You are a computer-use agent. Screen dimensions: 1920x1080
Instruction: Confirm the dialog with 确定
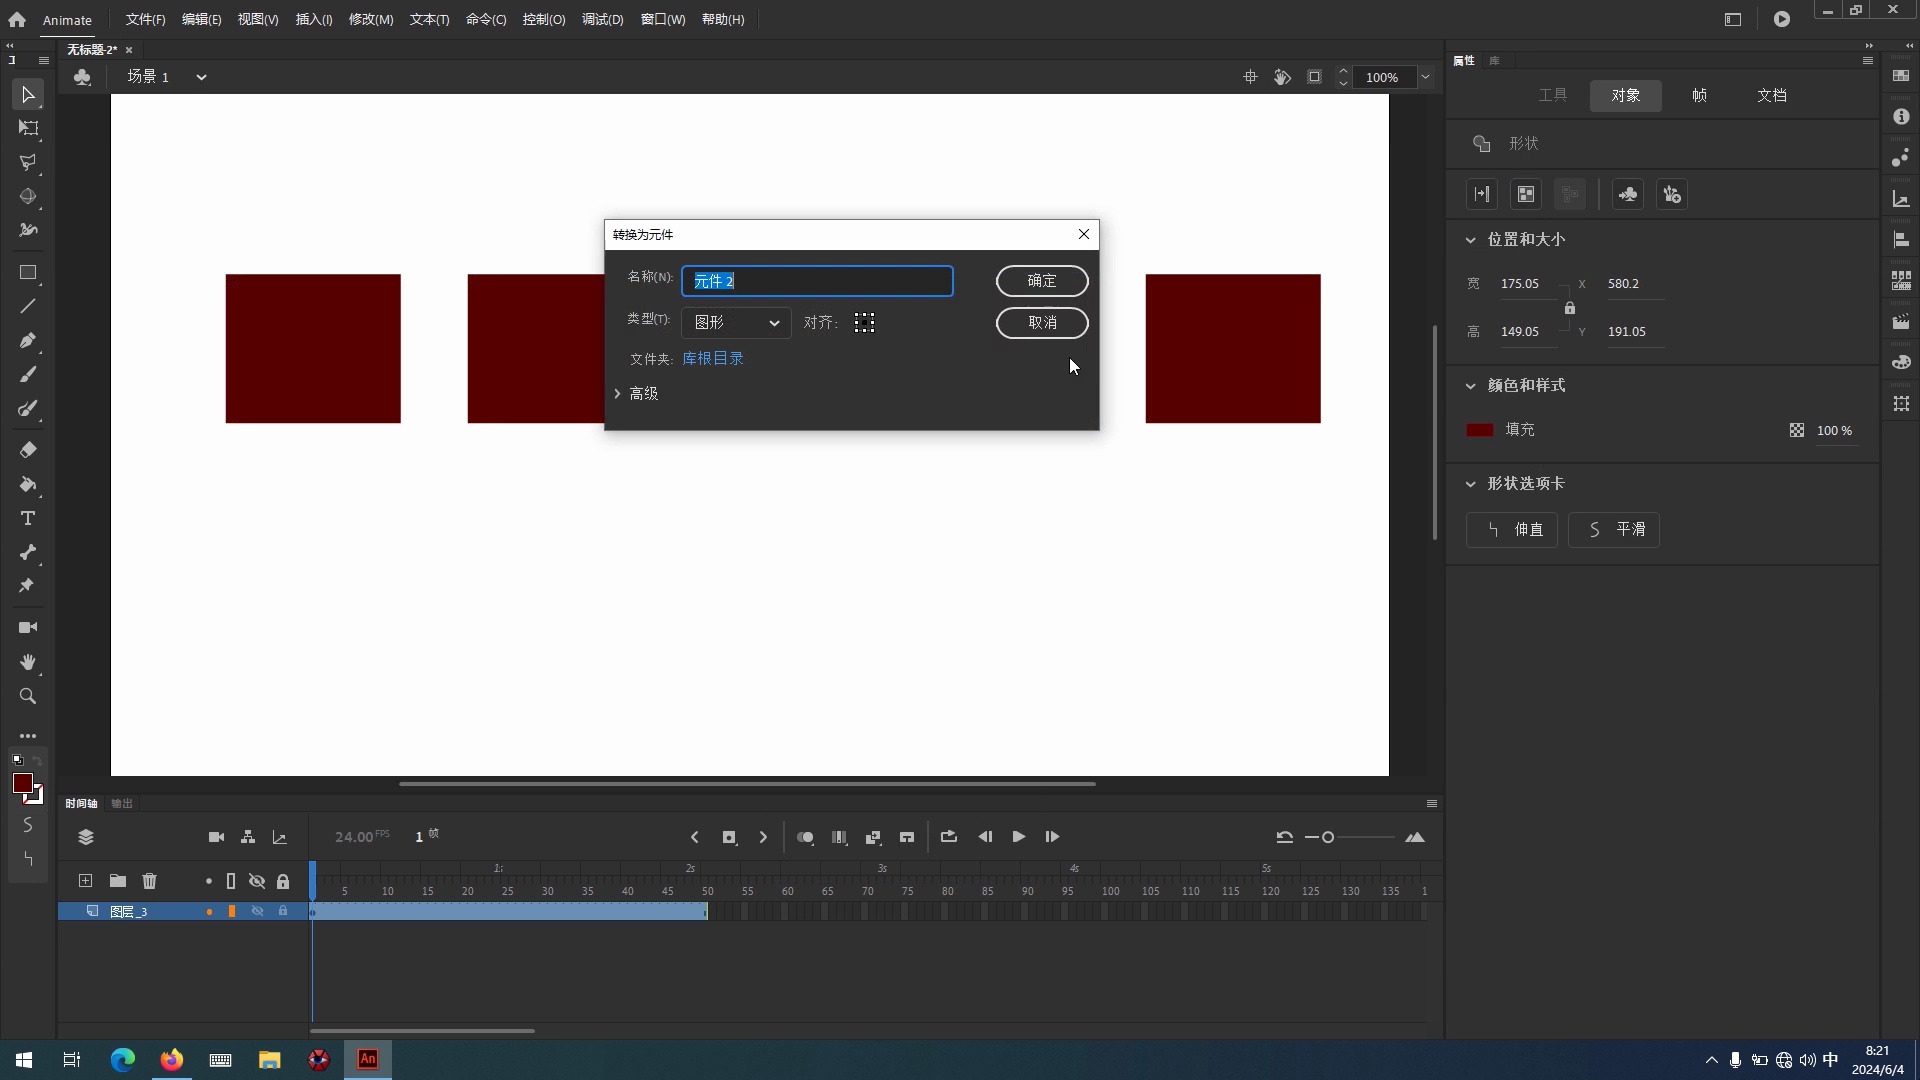(x=1042, y=281)
